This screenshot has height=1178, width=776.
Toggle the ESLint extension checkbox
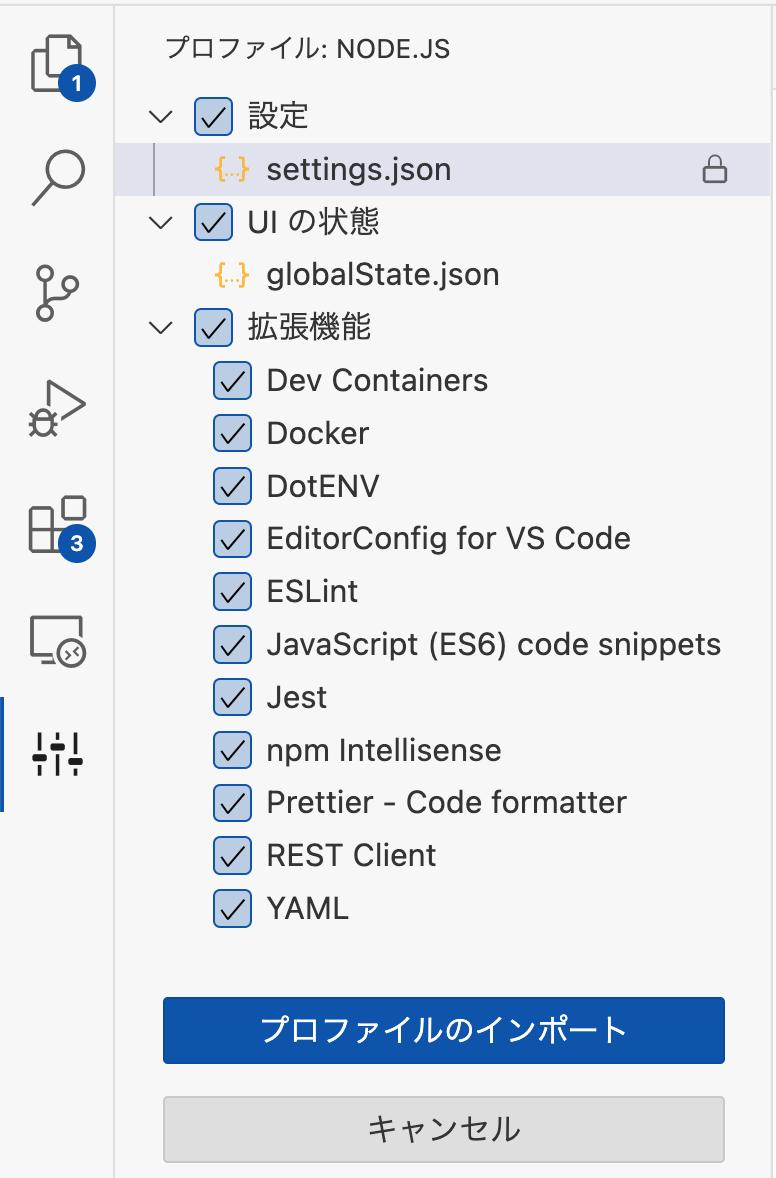[232, 591]
